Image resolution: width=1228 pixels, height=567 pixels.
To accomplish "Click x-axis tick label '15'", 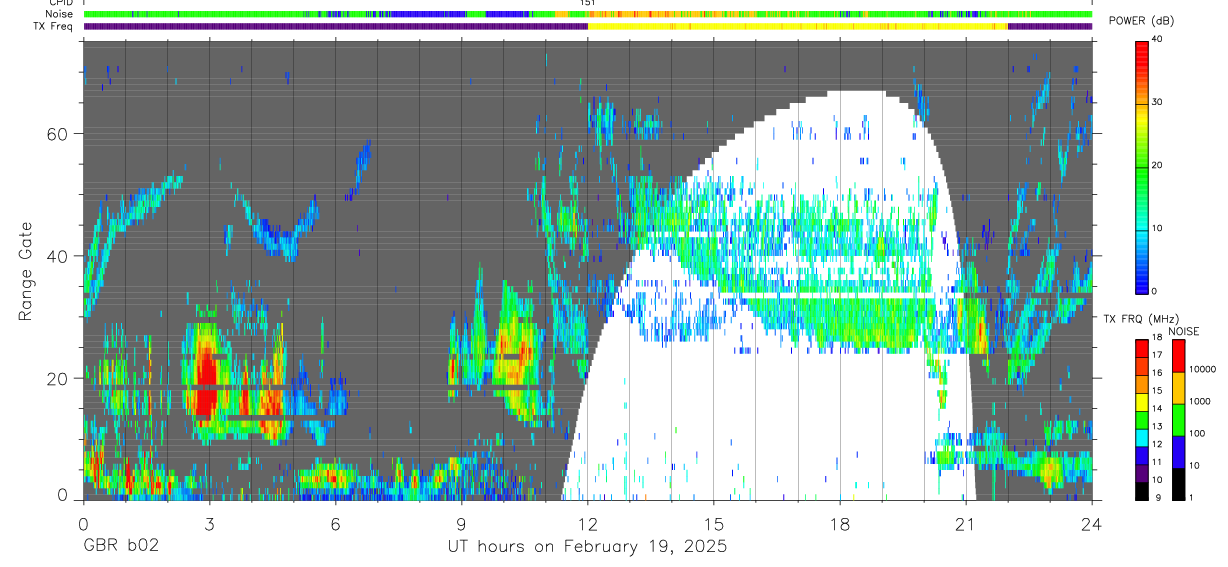I will tap(714, 523).
